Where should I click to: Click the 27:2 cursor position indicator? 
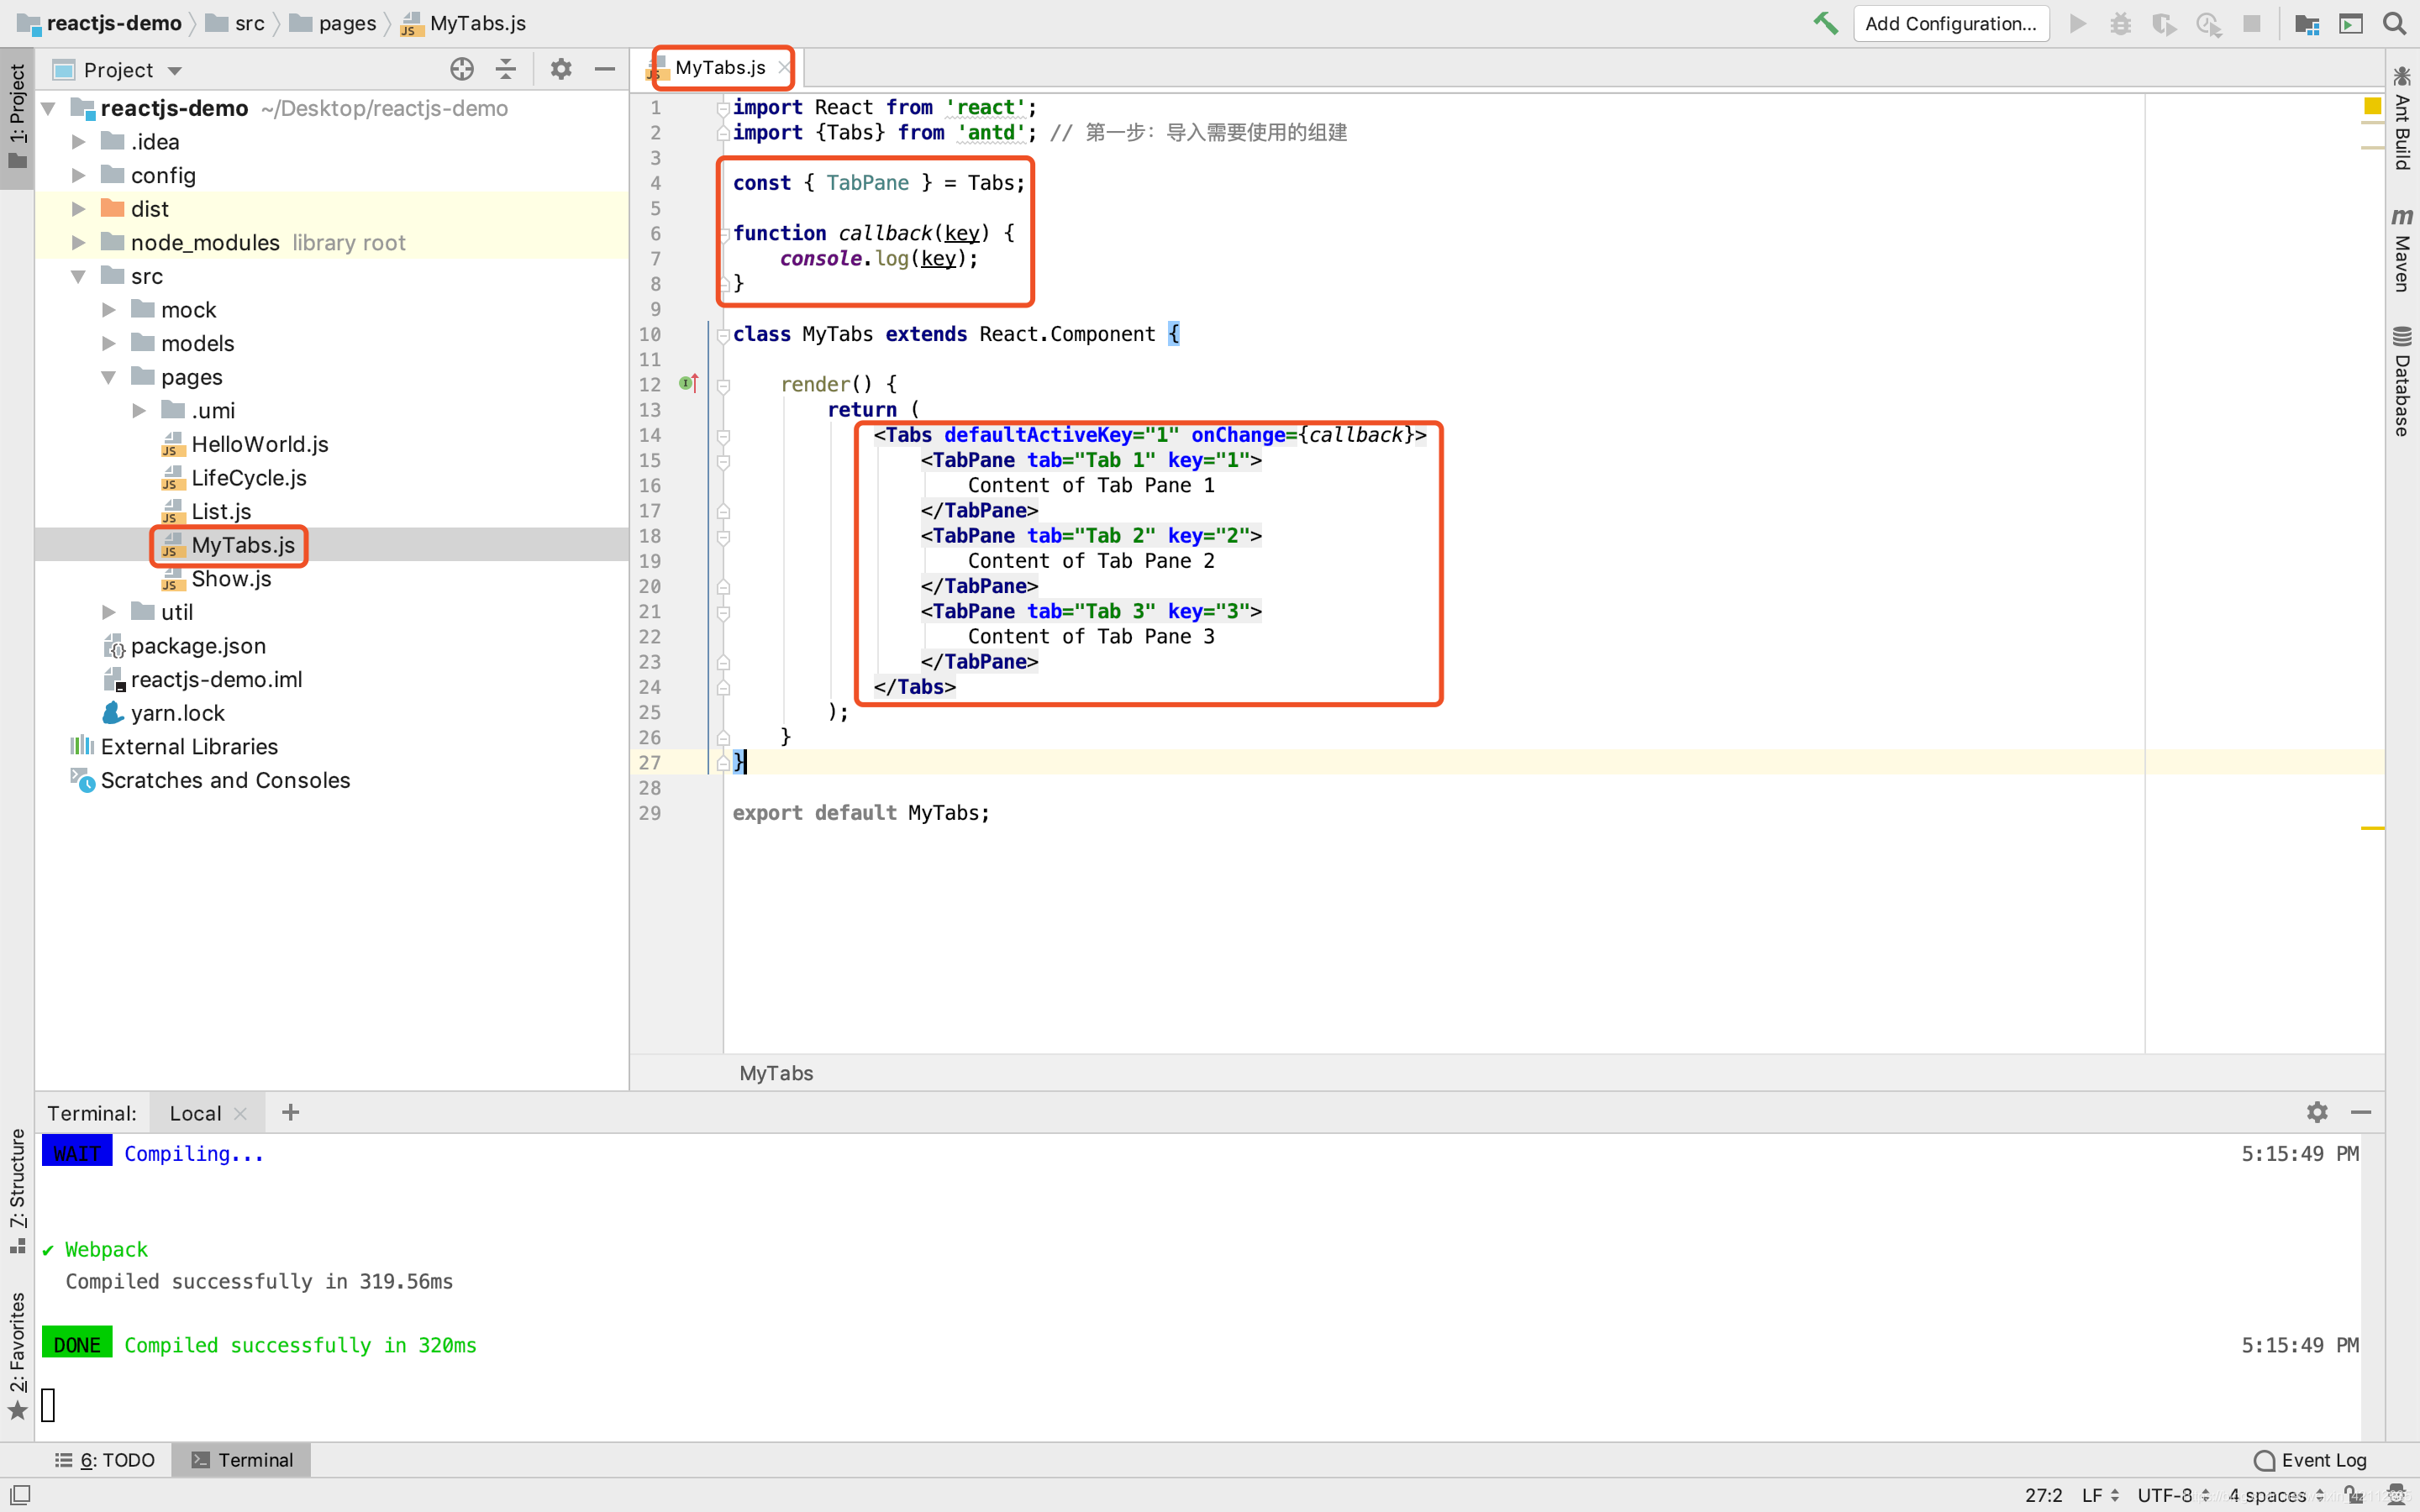tap(2043, 1495)
